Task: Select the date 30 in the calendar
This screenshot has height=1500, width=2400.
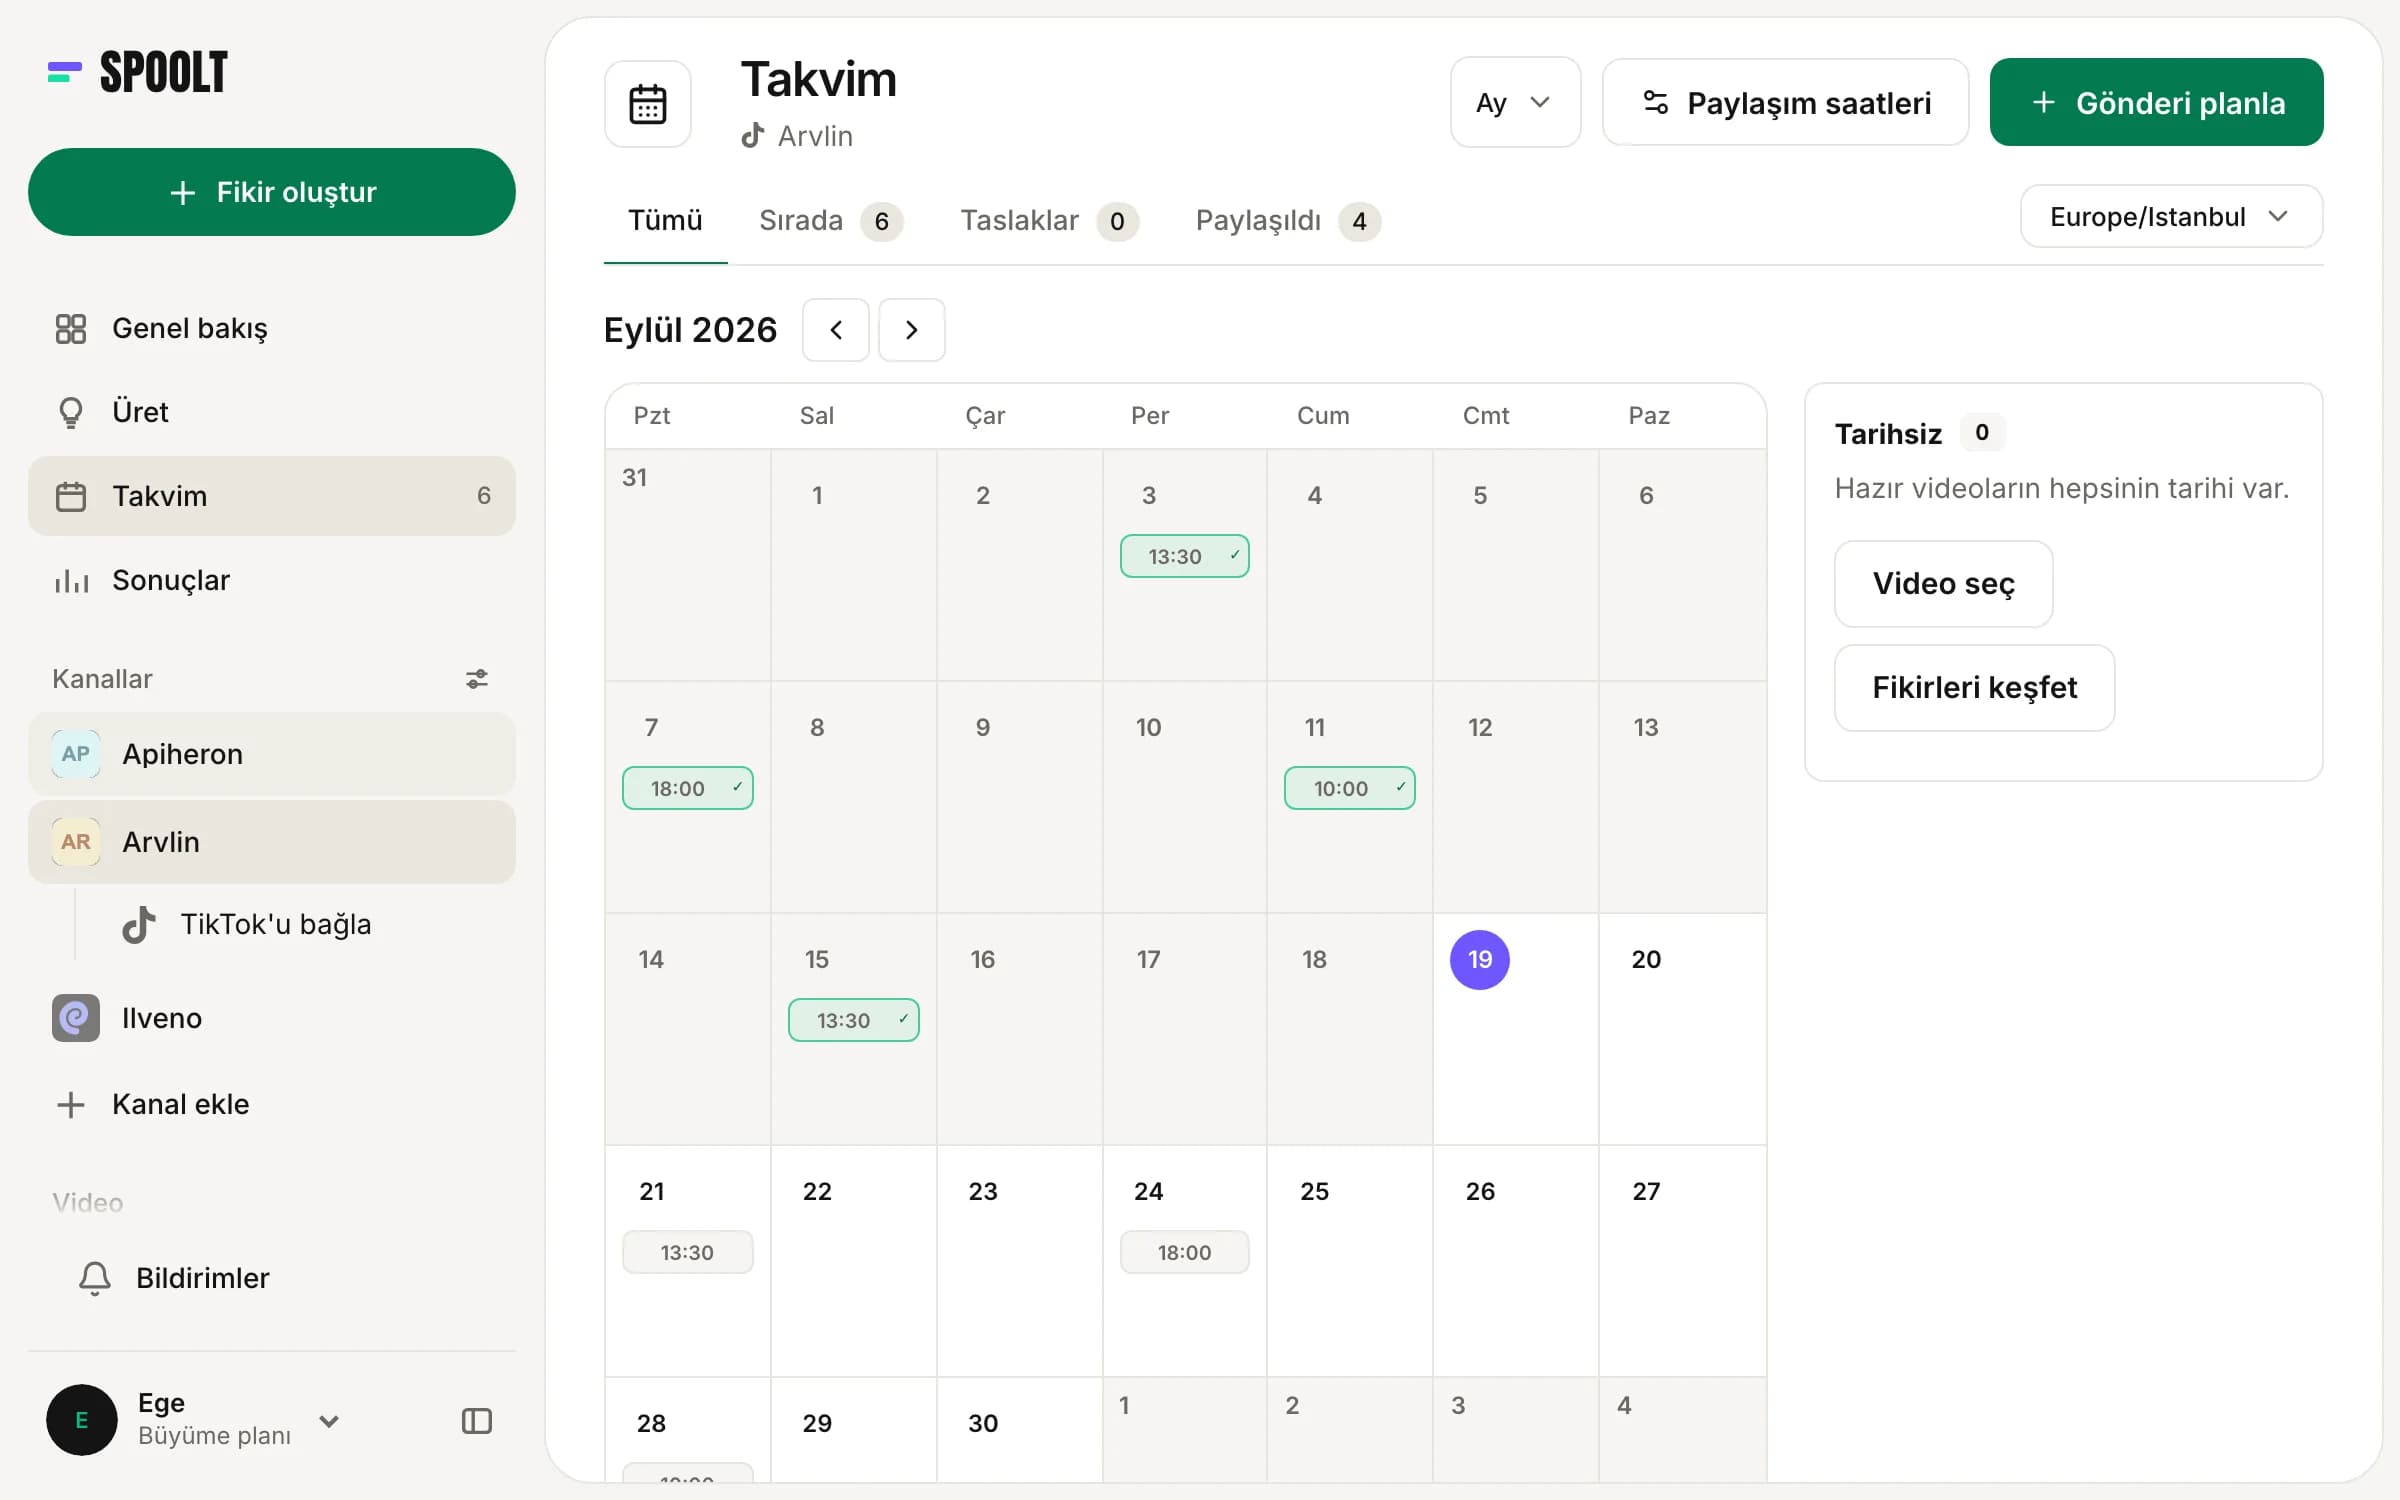Action: [x=983, y=1424]
